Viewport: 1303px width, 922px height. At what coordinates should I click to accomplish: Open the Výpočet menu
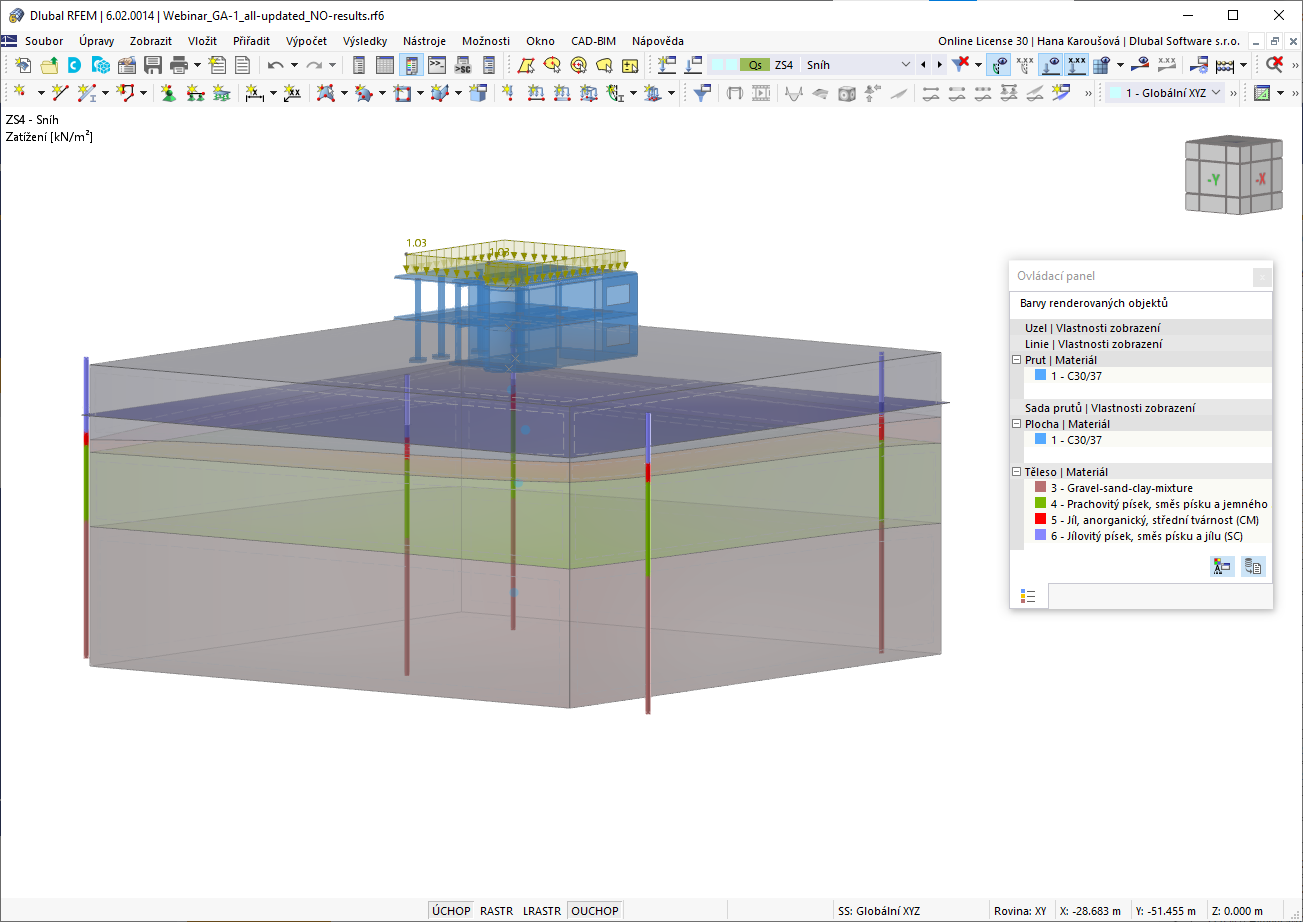click(x=306, y=41)
